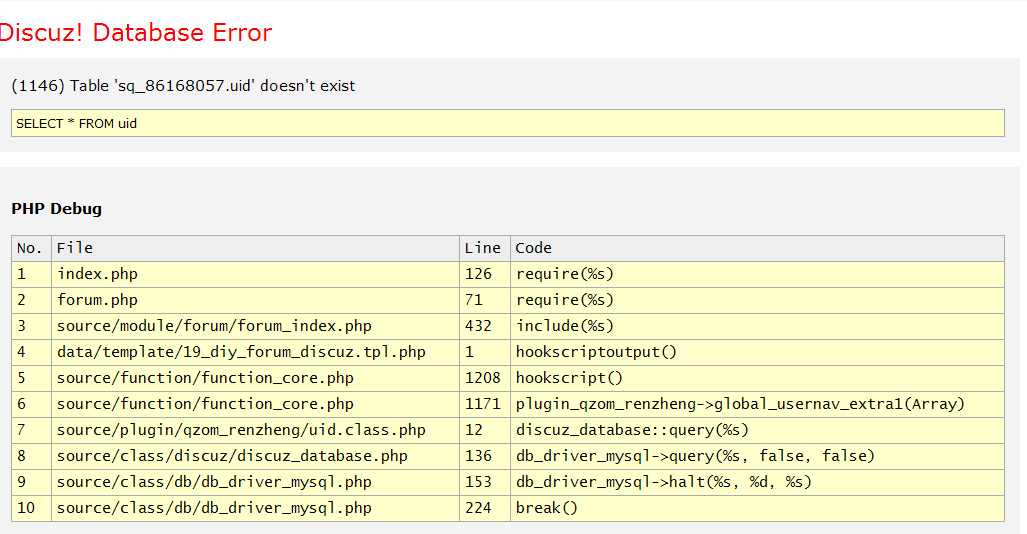Select 'discuz_database::query(%s)' code cell
The image size is (1027, 534).
pos(757,430)
